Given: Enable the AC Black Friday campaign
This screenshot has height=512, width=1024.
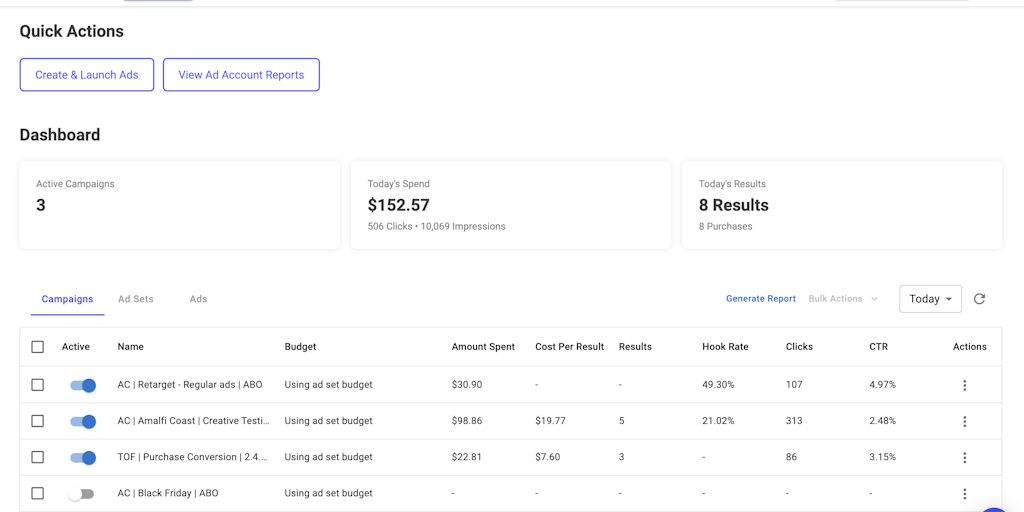Looking at the screenshot, I should tap(81, 493).
